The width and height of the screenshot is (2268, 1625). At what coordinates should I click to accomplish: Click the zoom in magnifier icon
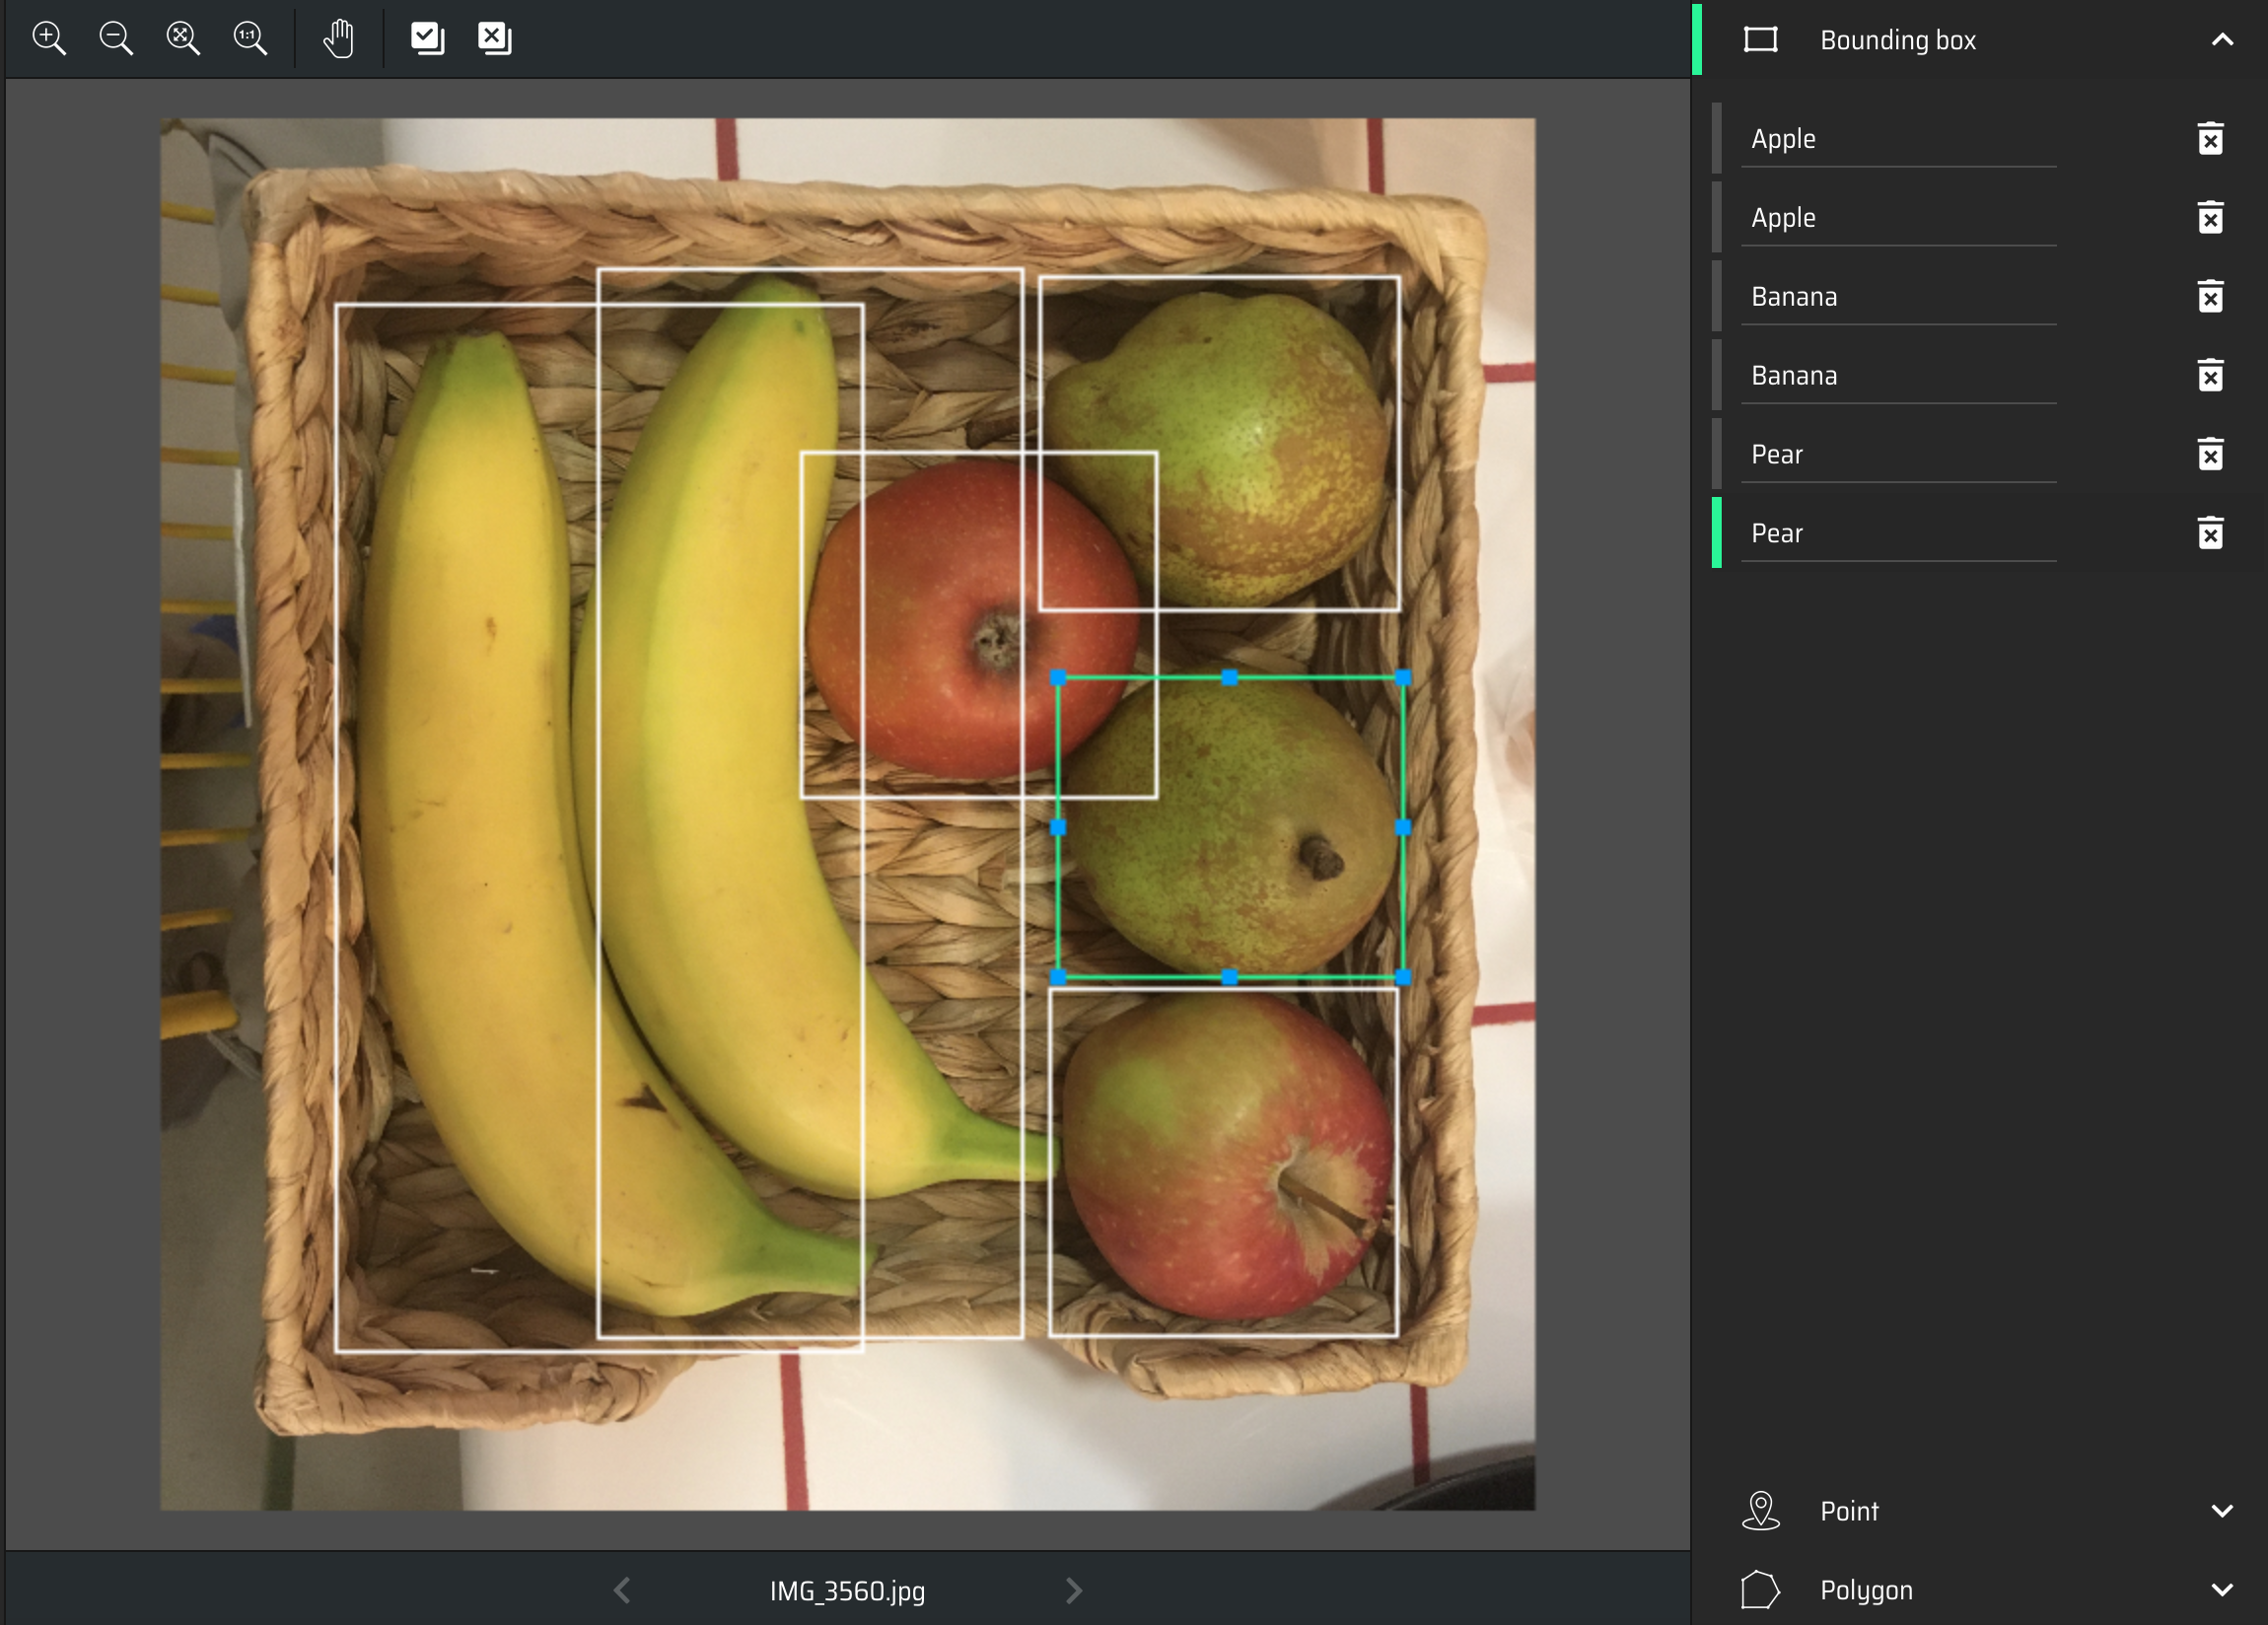point(48,38)
